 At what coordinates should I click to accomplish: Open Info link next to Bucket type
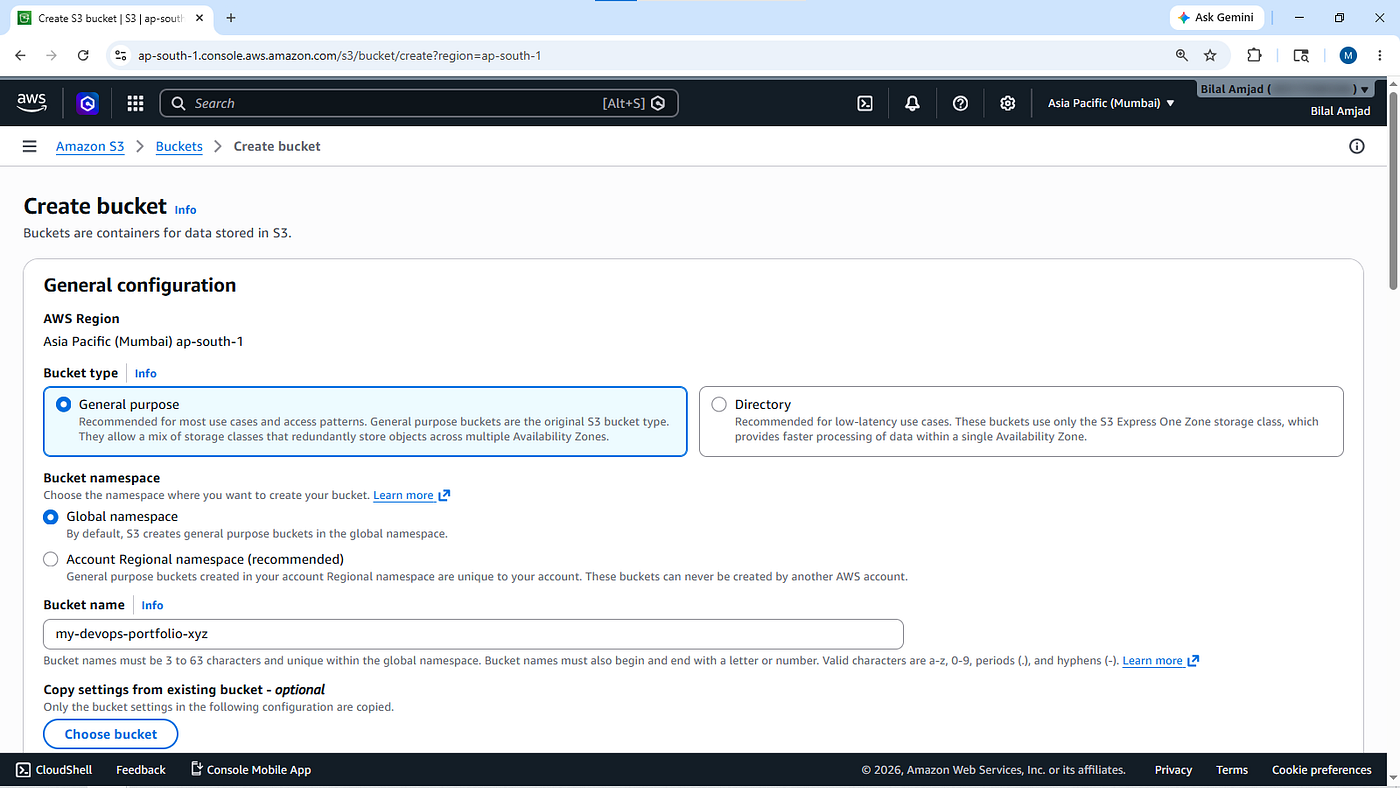(x=146, y=373)
